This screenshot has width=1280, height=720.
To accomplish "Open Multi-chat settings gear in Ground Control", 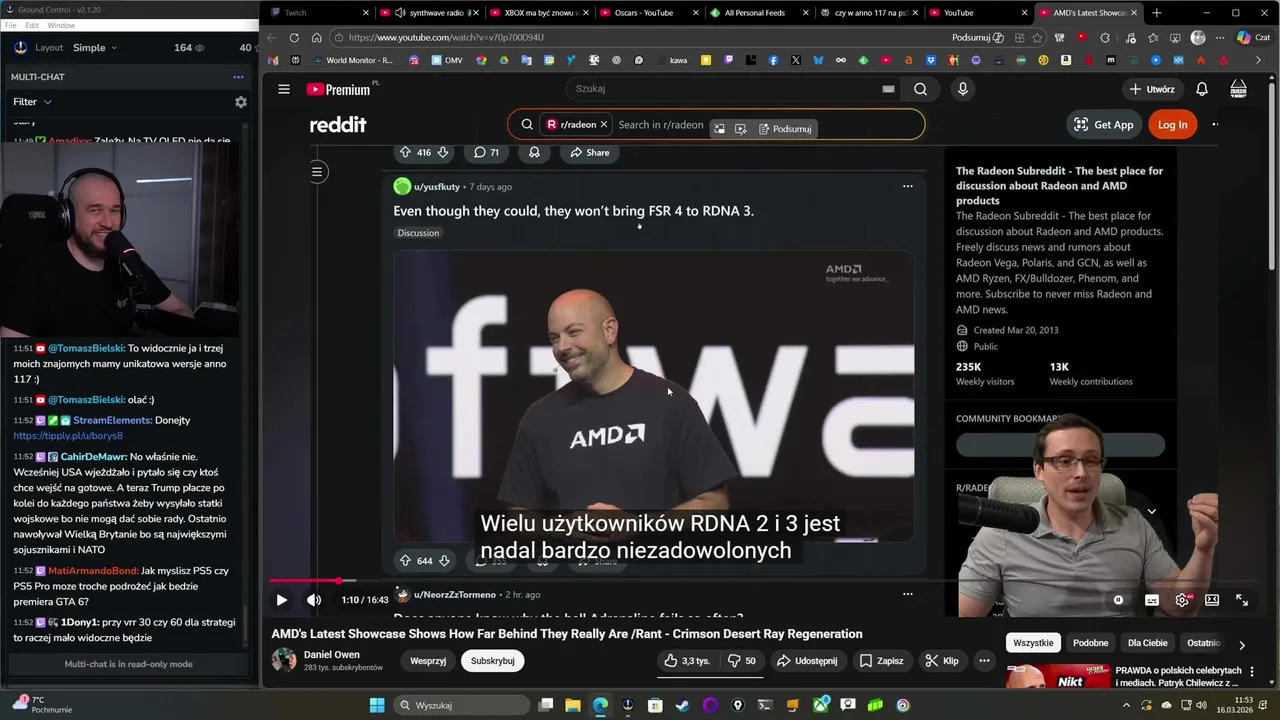I will (241, 102).
